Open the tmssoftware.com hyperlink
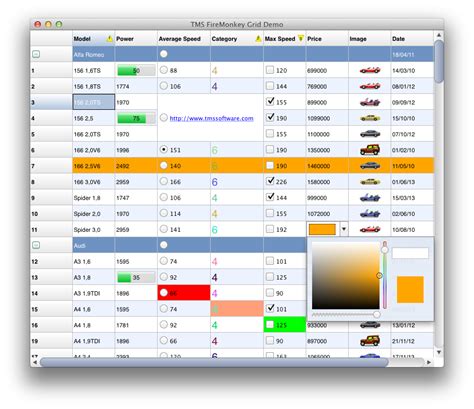Viewport: 474px width, 409px height. tap(211, 118)
